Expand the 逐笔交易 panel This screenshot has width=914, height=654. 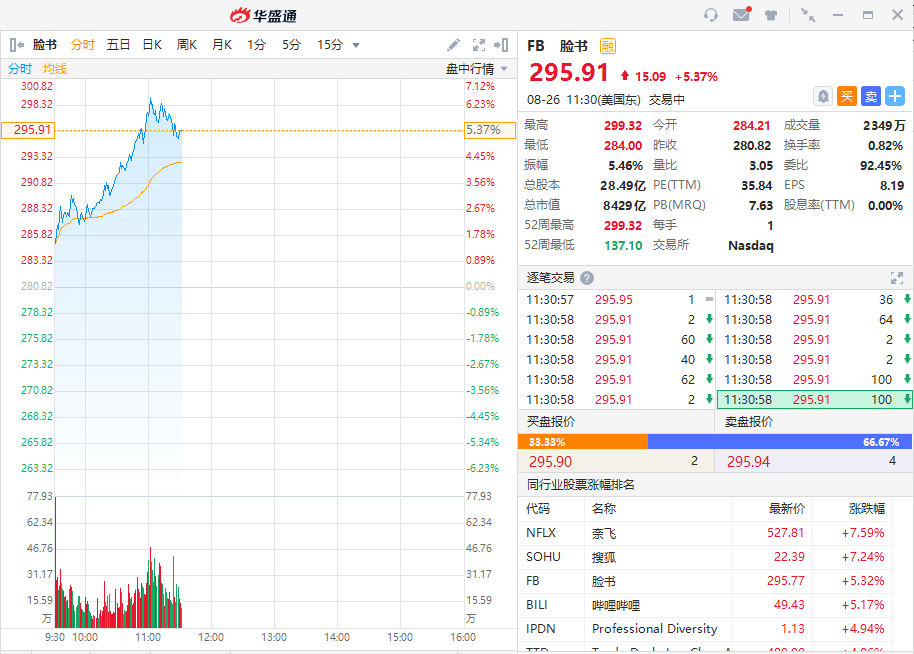coord(897,278)
